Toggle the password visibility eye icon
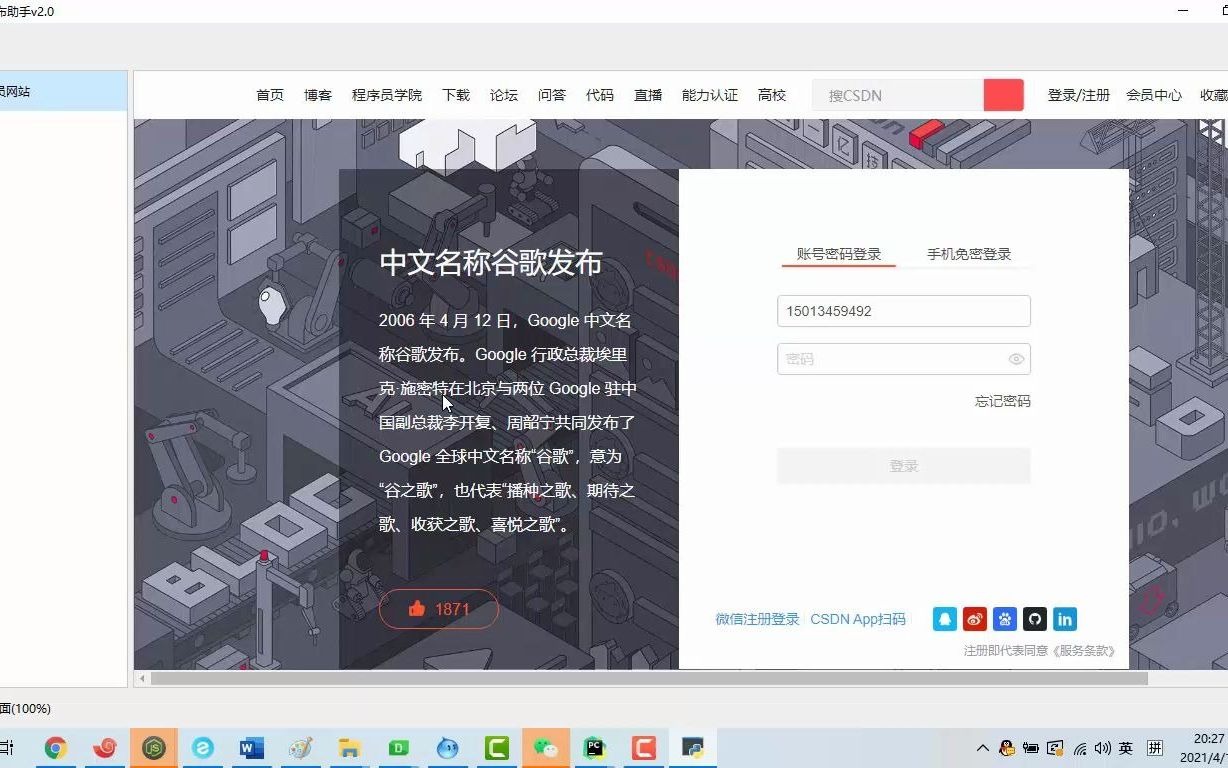 pyautogui.click(x=1015, y=359)
